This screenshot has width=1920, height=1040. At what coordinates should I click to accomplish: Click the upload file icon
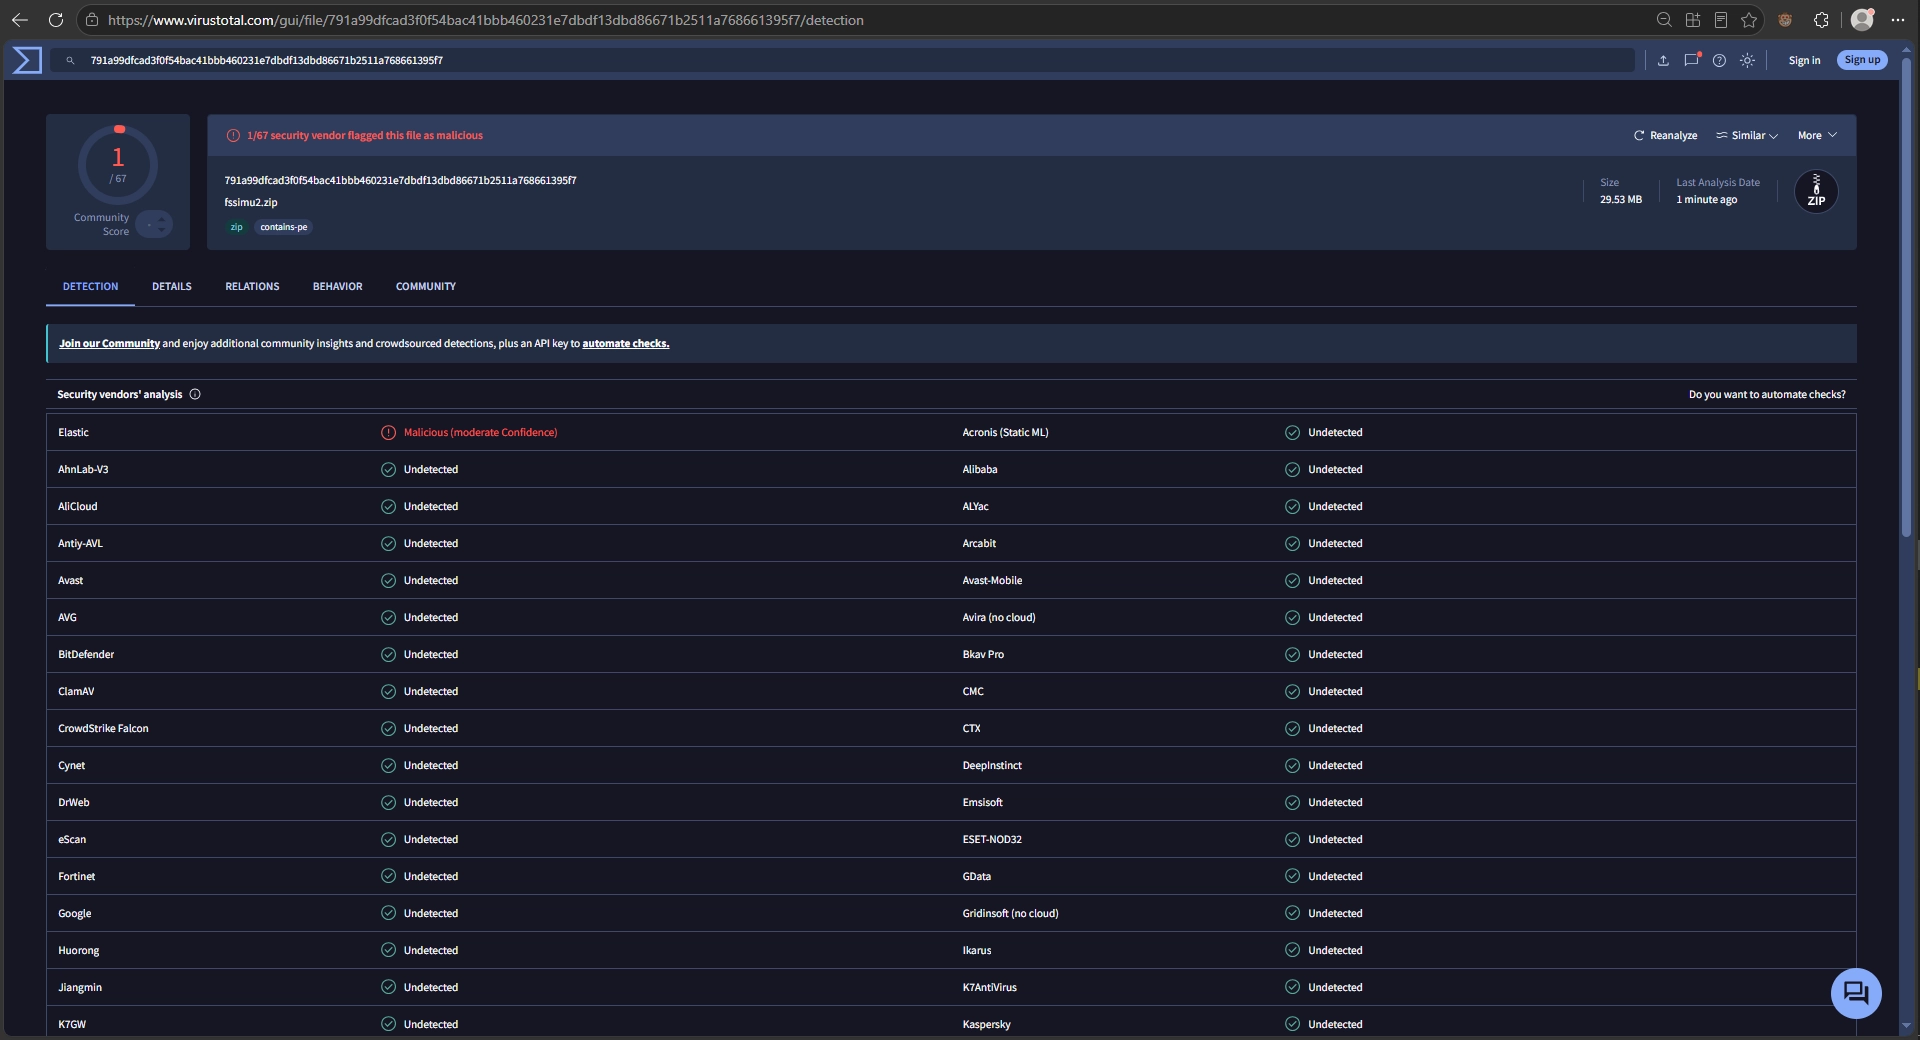[1663, 60]
